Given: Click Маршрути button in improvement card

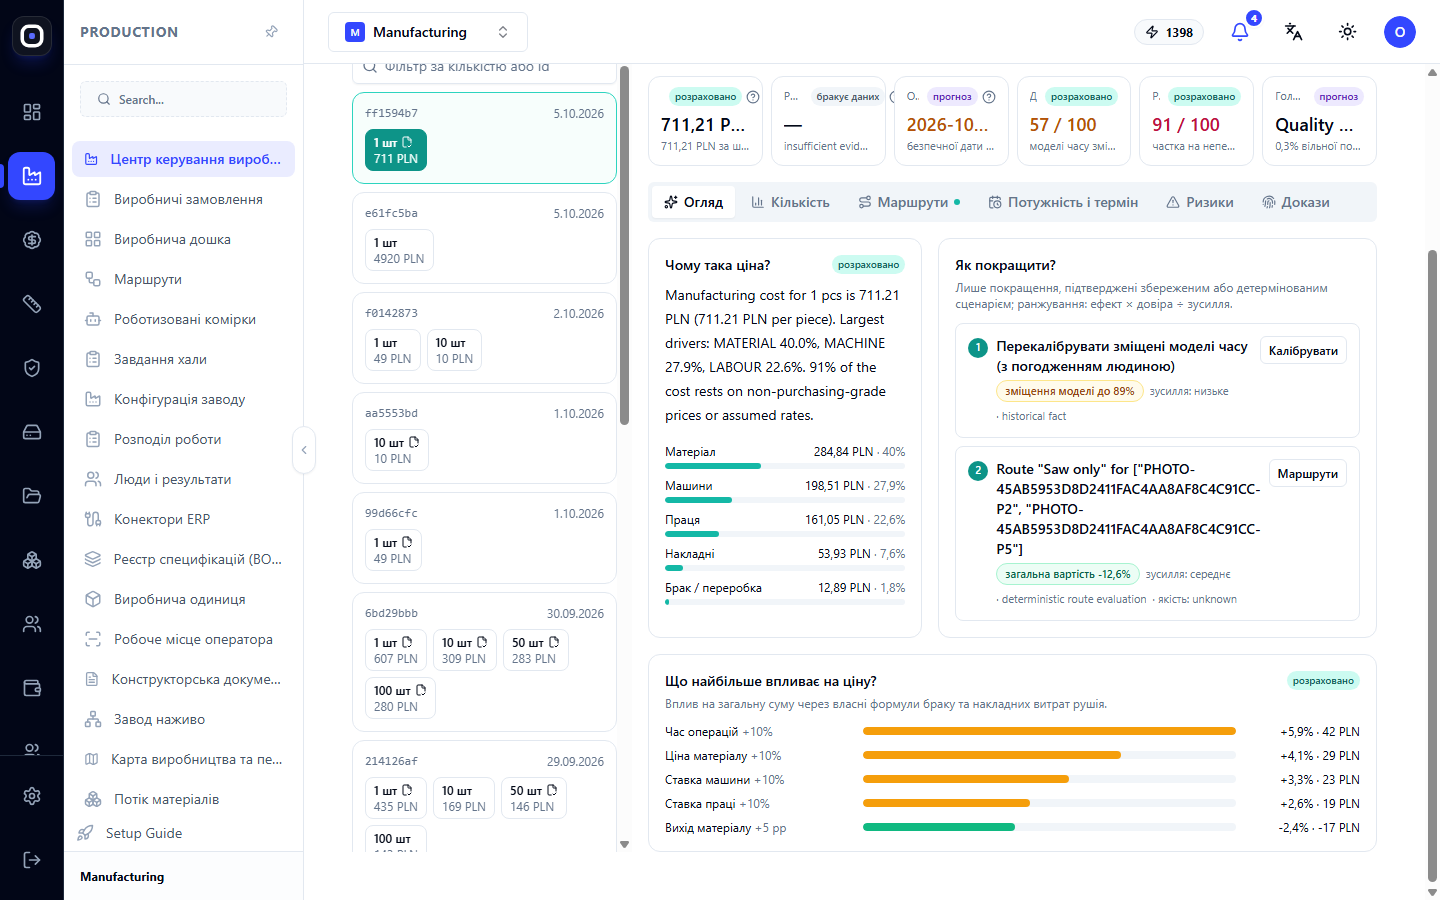Looking at the screenshot, I should coord(1307,473).
